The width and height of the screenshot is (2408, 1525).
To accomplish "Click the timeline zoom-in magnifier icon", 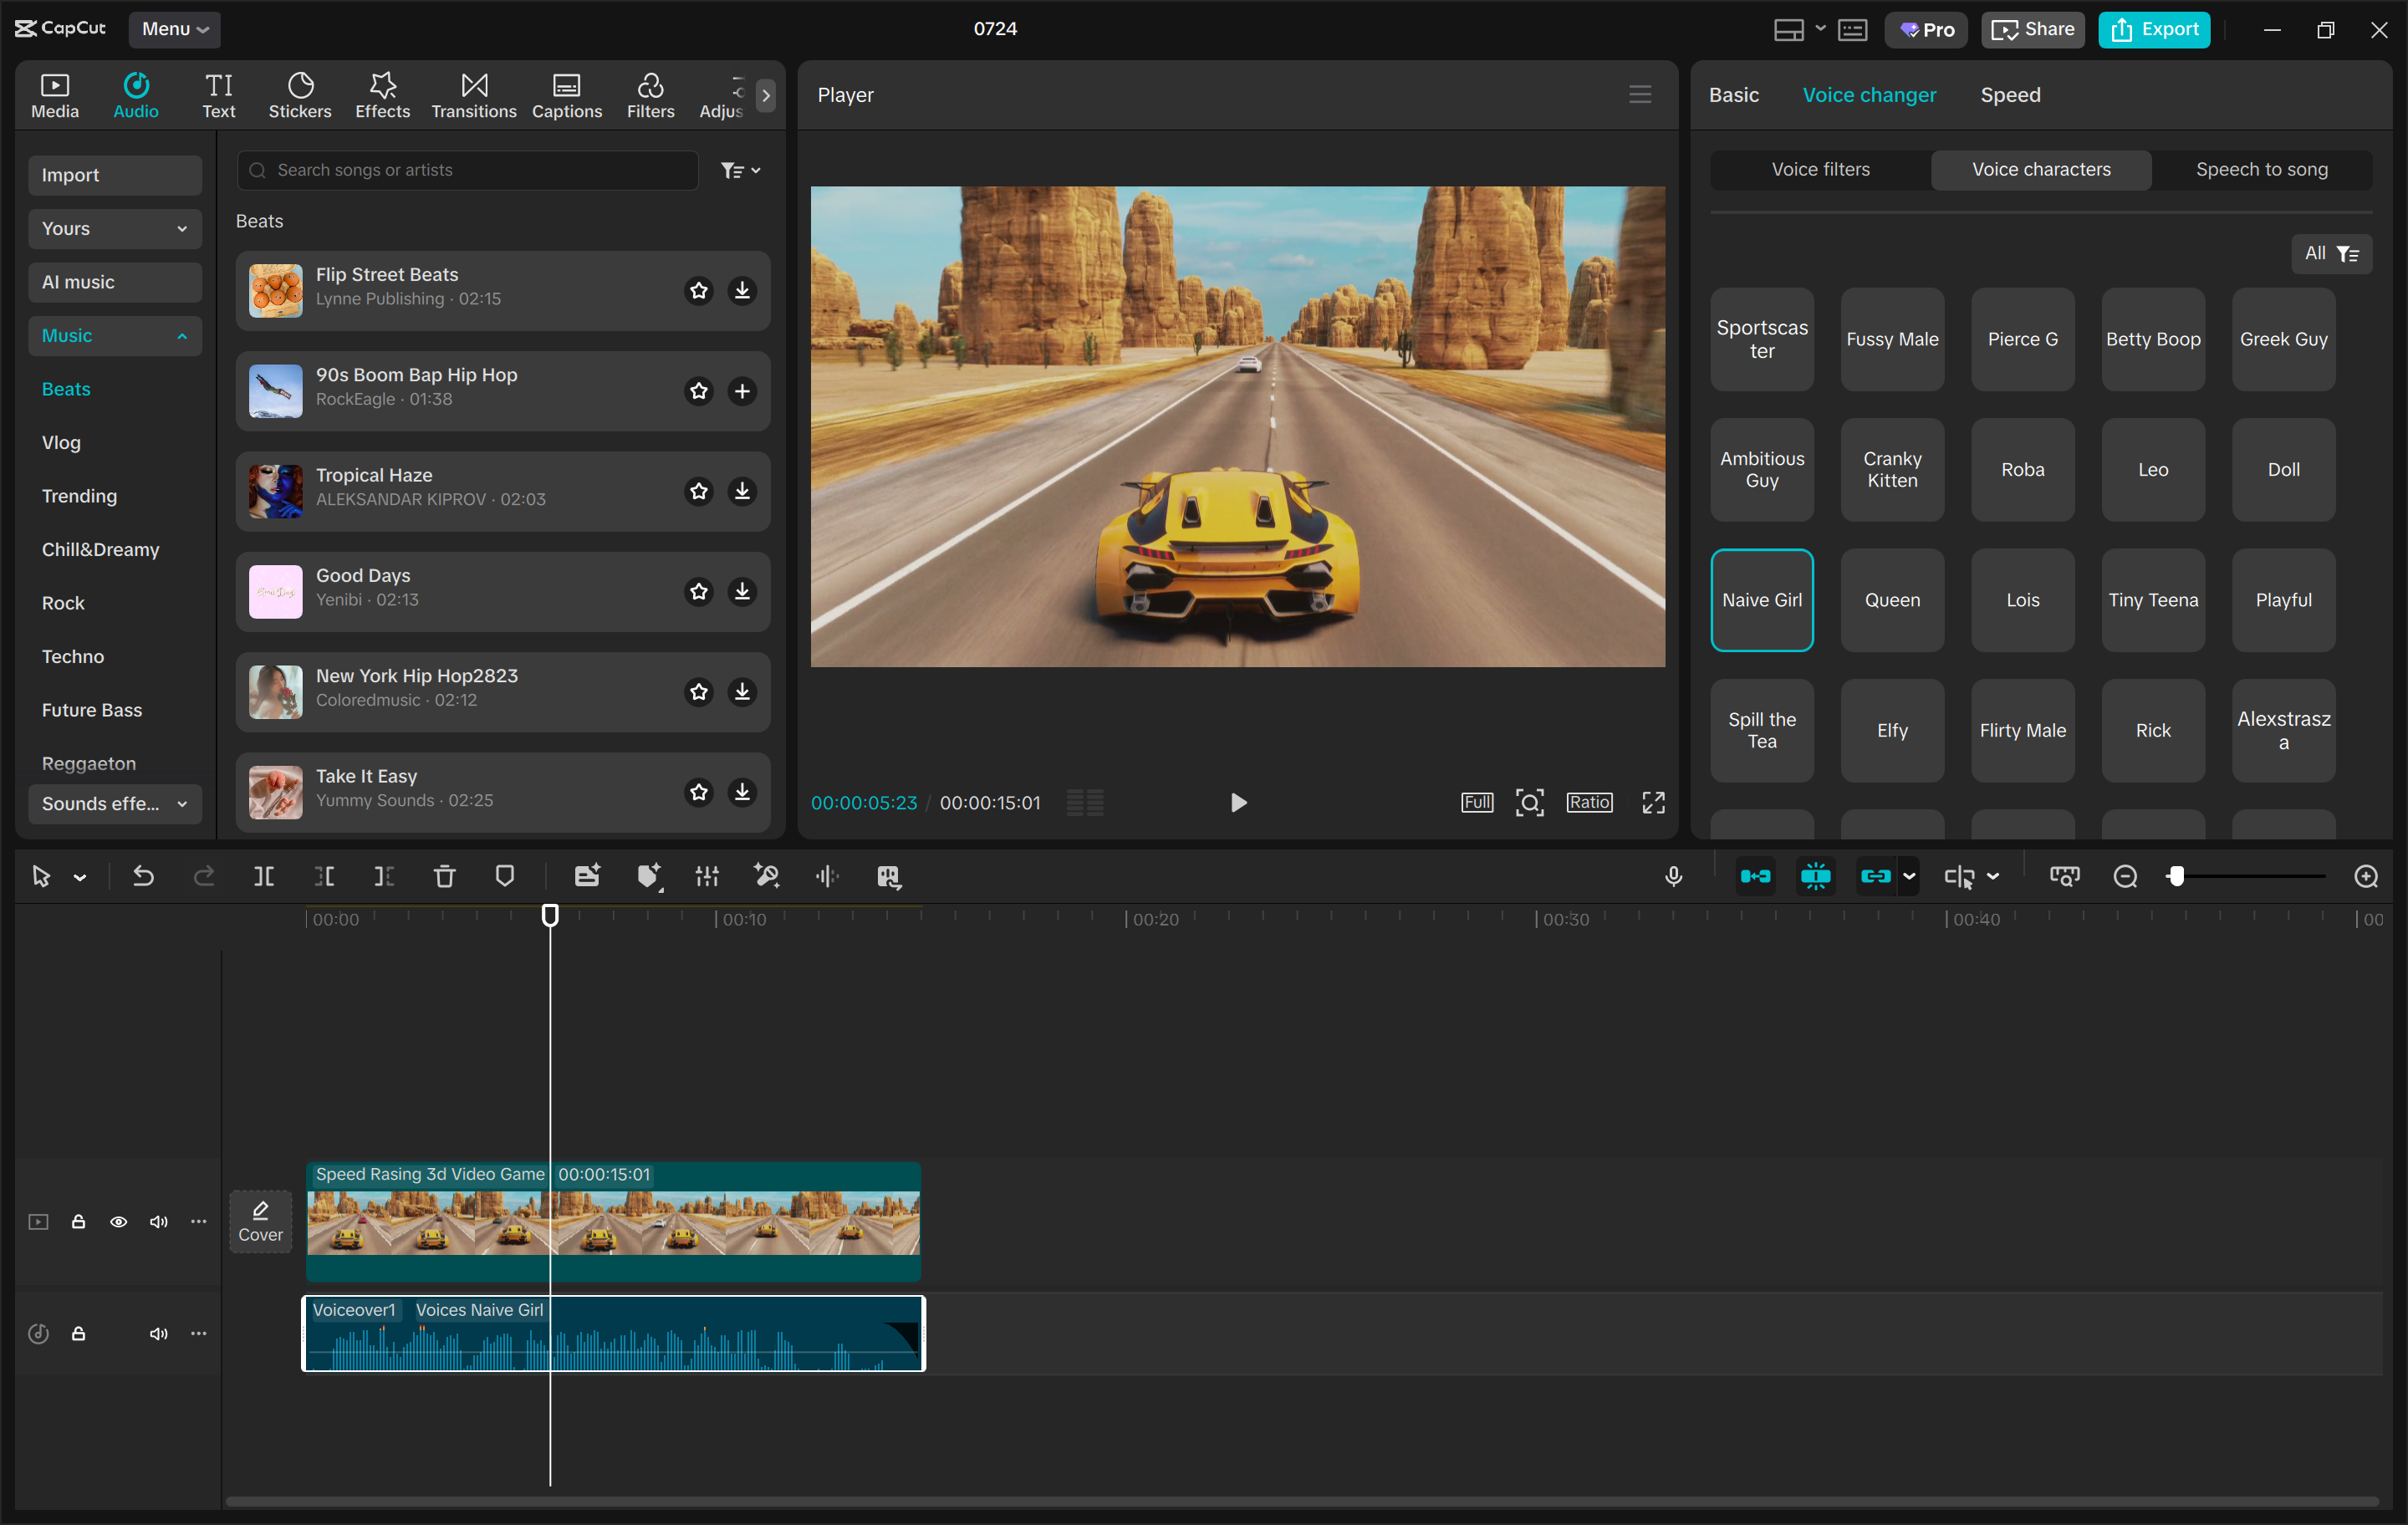I will tap(2366, 876).
